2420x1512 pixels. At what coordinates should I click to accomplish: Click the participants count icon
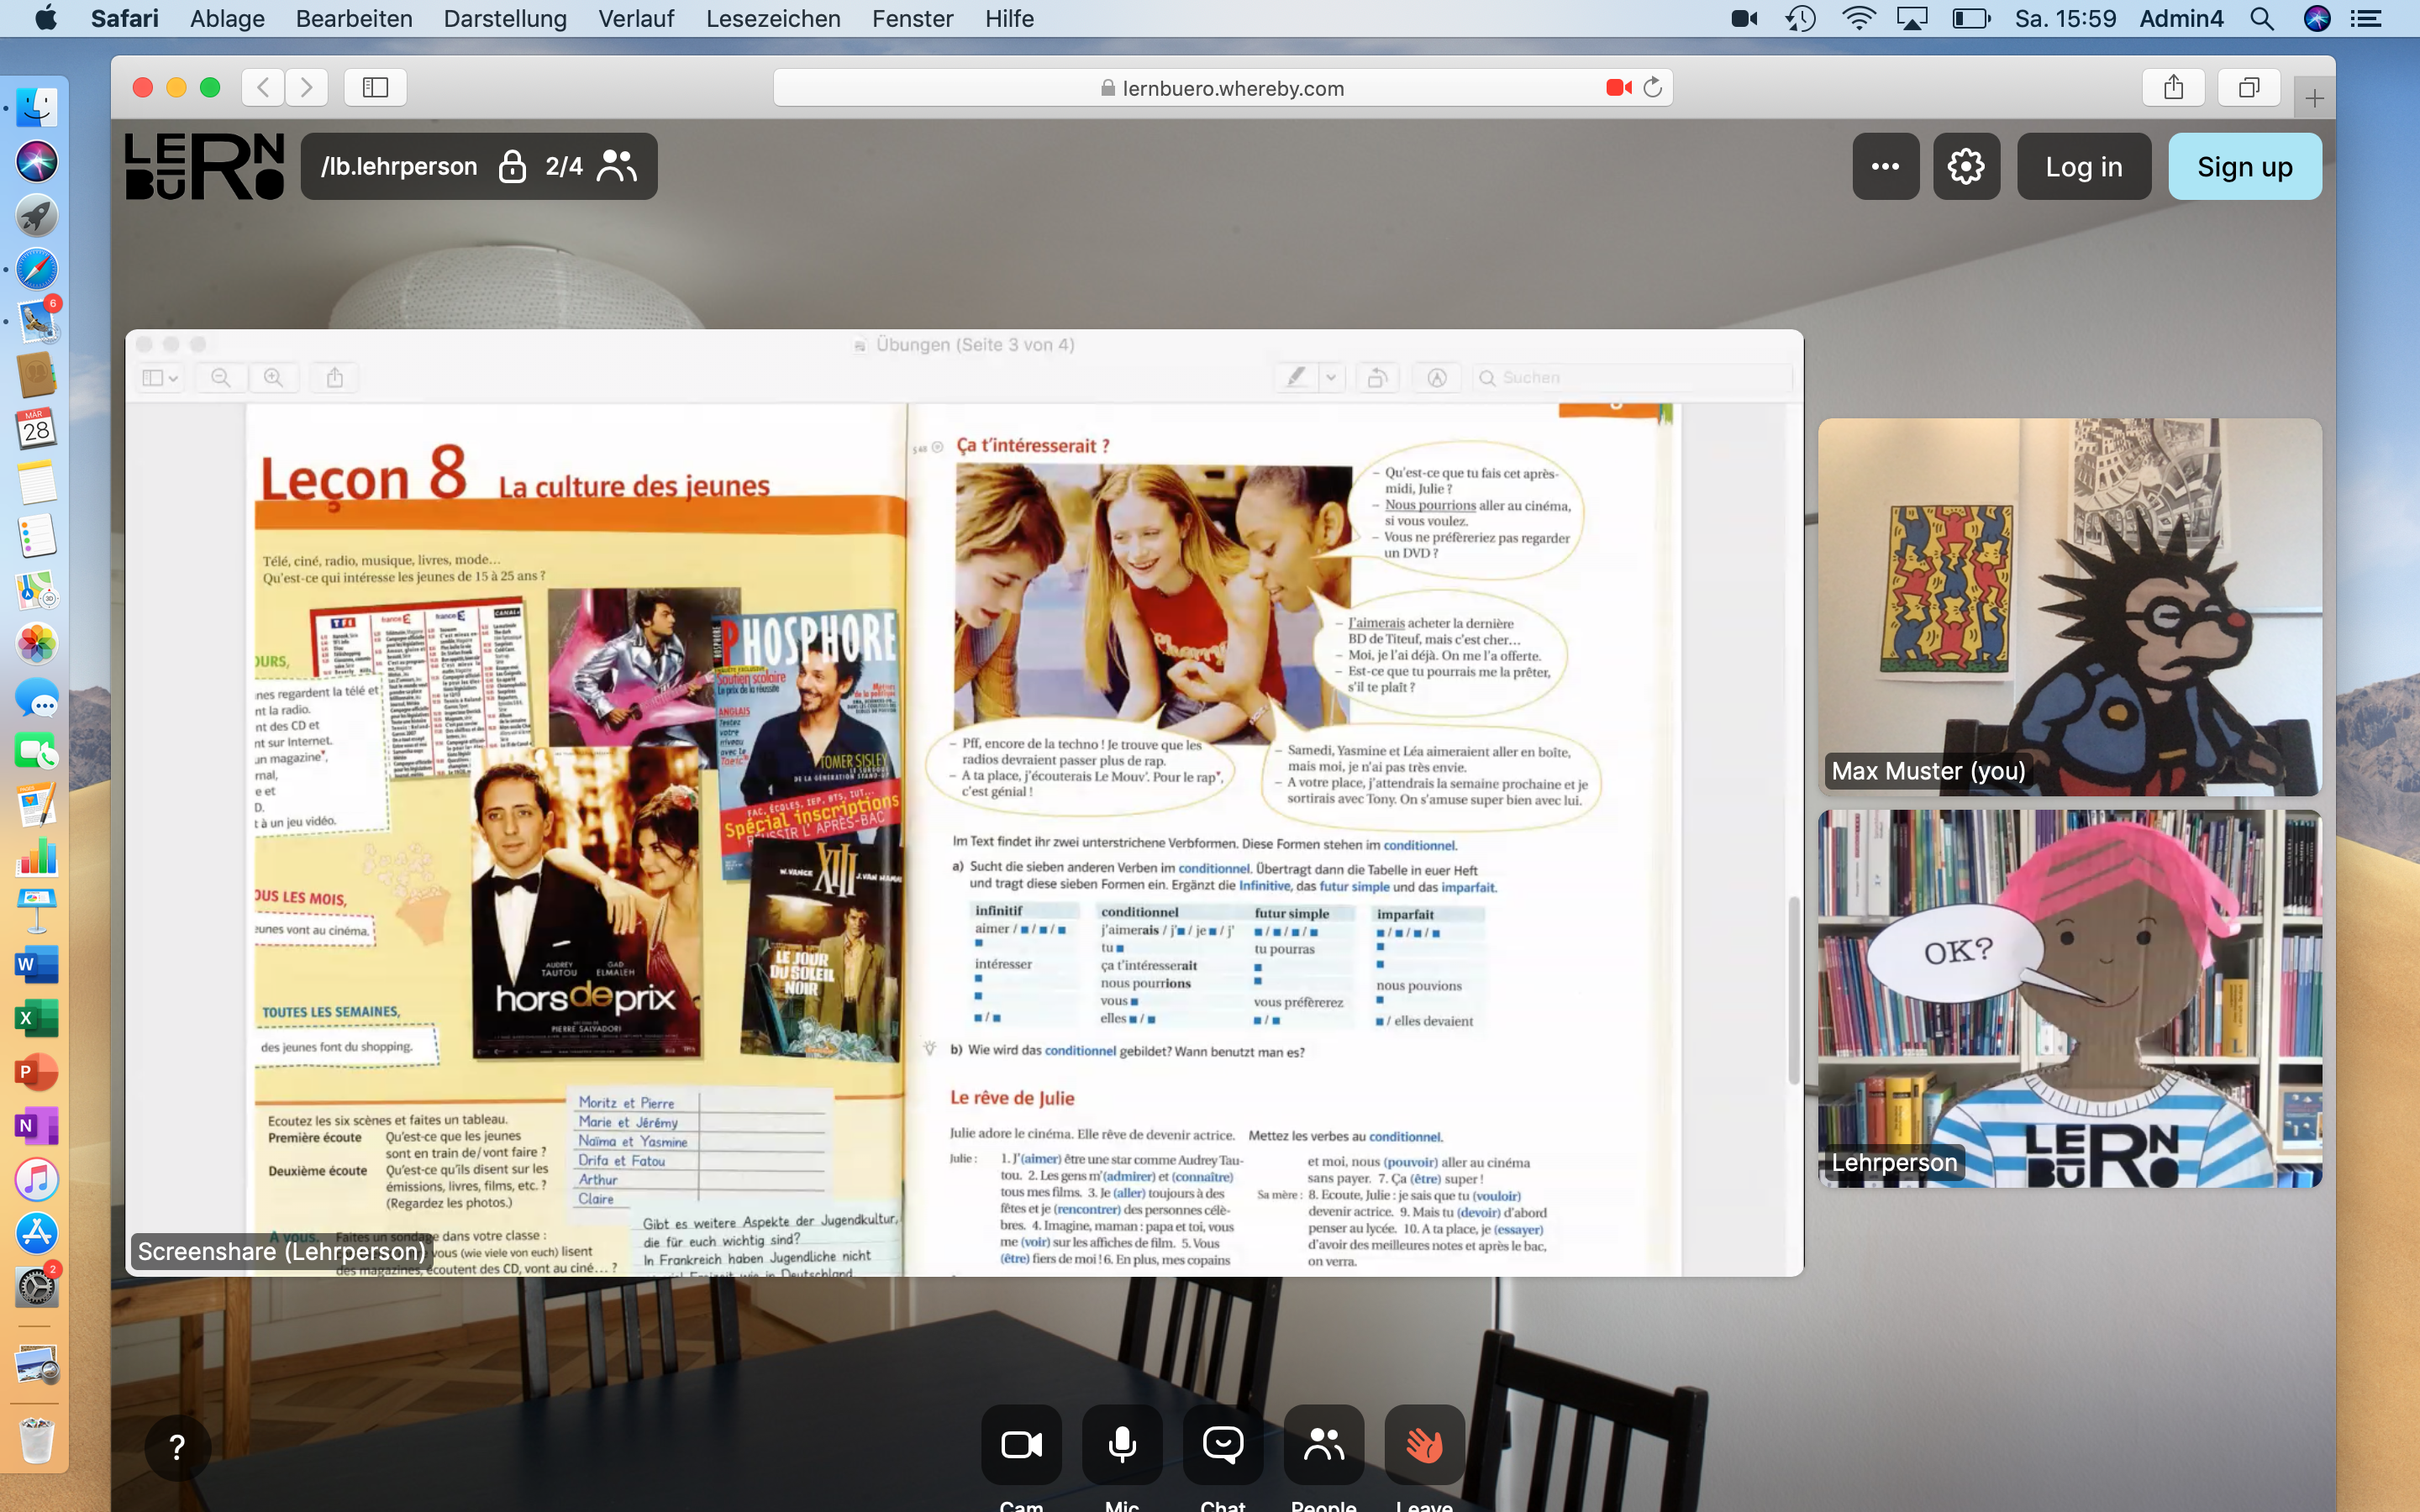pos(617,166)
